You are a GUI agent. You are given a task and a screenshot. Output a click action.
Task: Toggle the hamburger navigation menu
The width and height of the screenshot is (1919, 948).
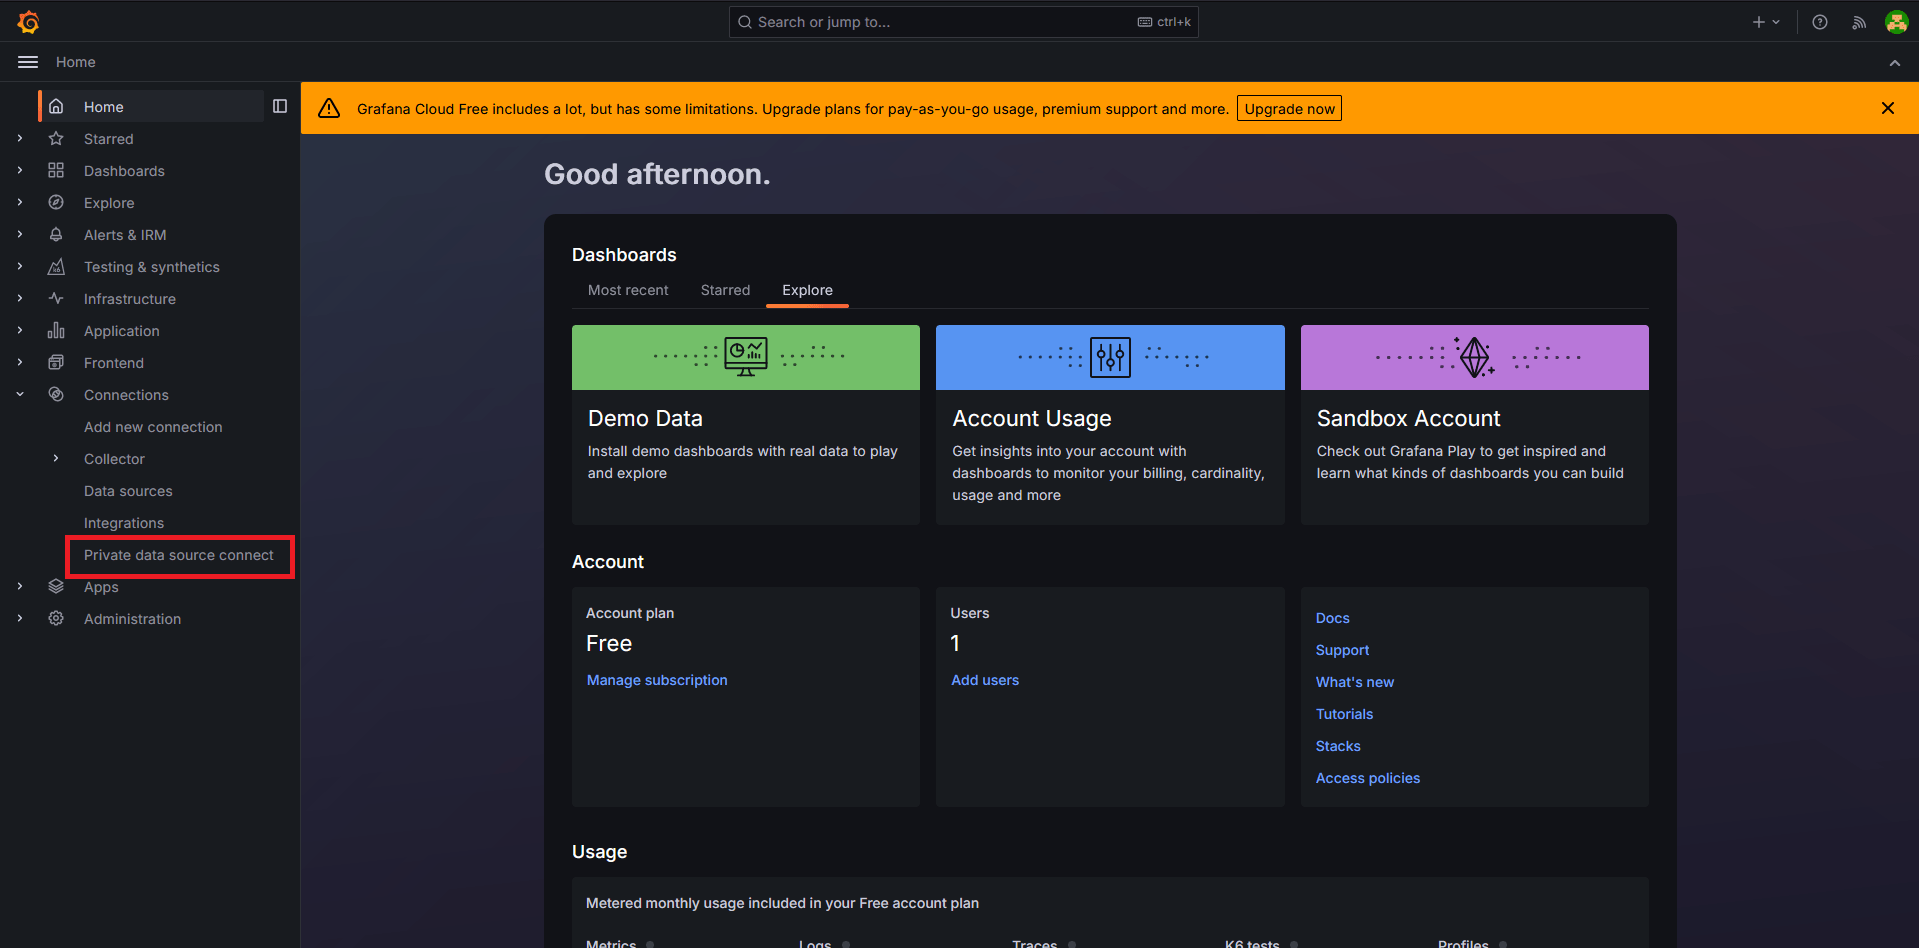pos(28,62)
